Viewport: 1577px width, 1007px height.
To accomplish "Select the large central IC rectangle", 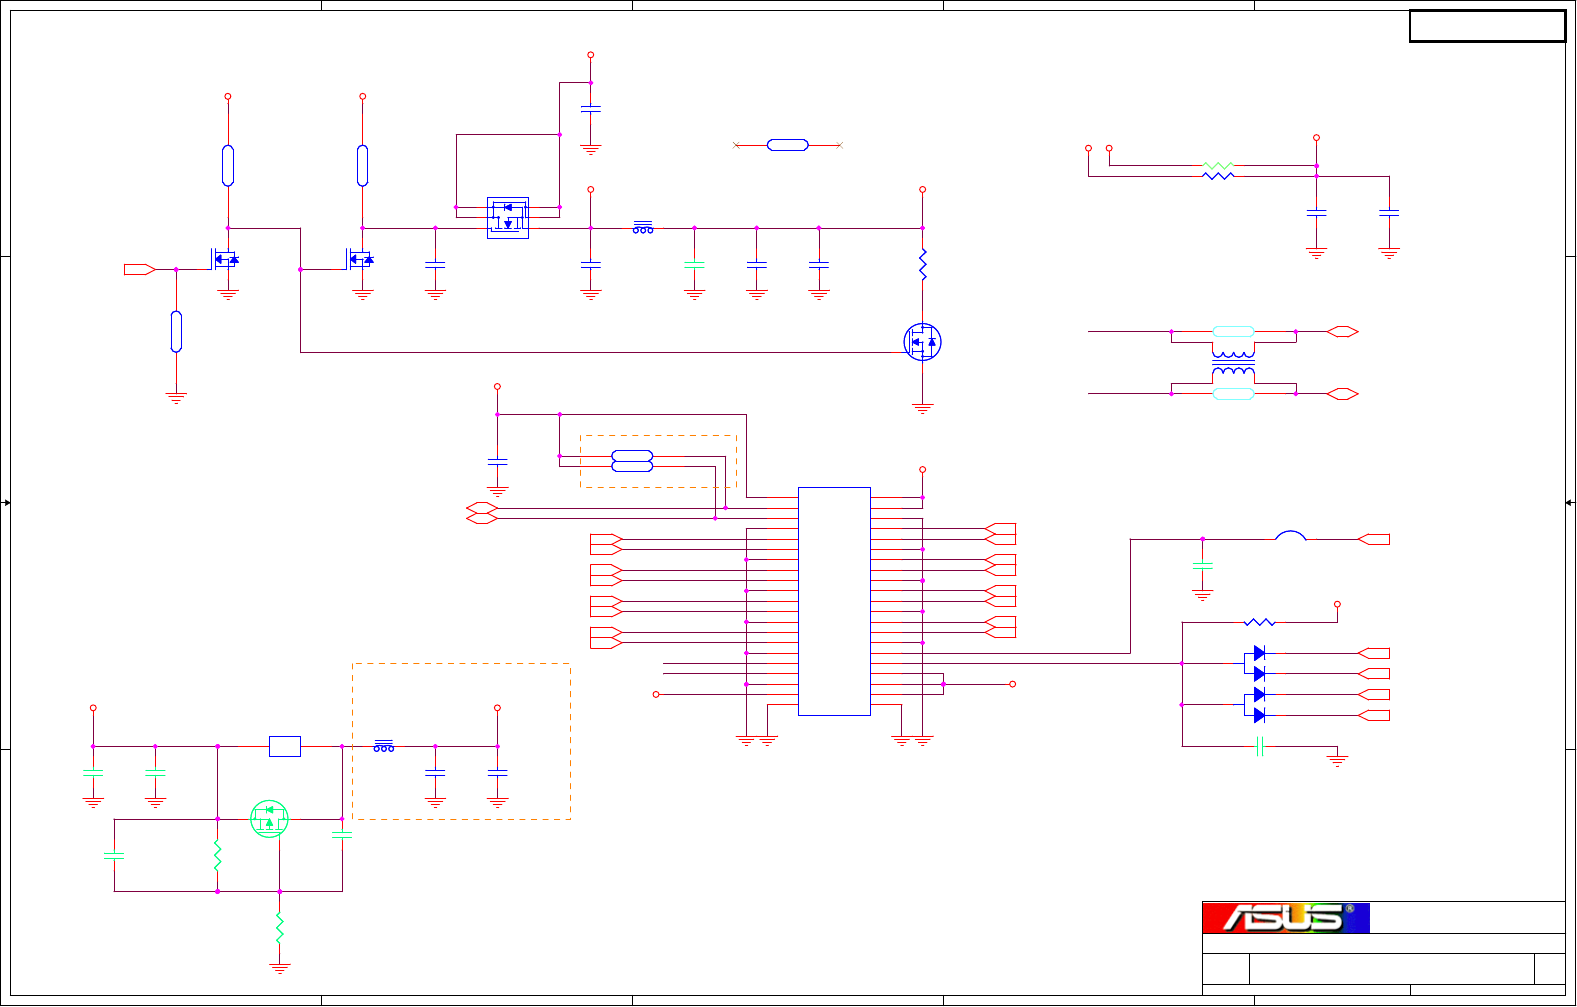I will 834,601.
